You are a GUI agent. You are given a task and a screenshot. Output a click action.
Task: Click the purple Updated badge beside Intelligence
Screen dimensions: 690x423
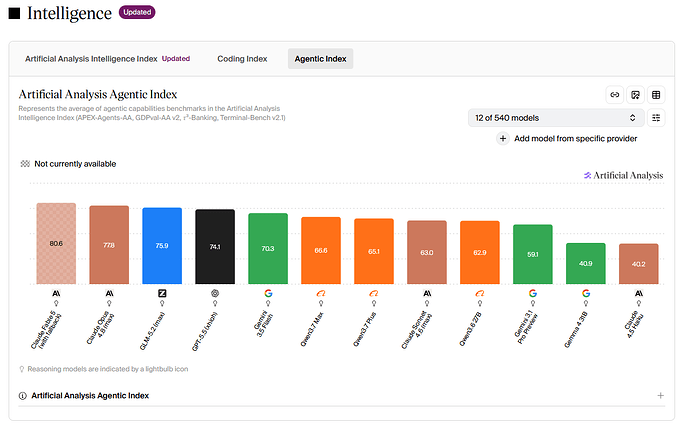coord(137,12)
